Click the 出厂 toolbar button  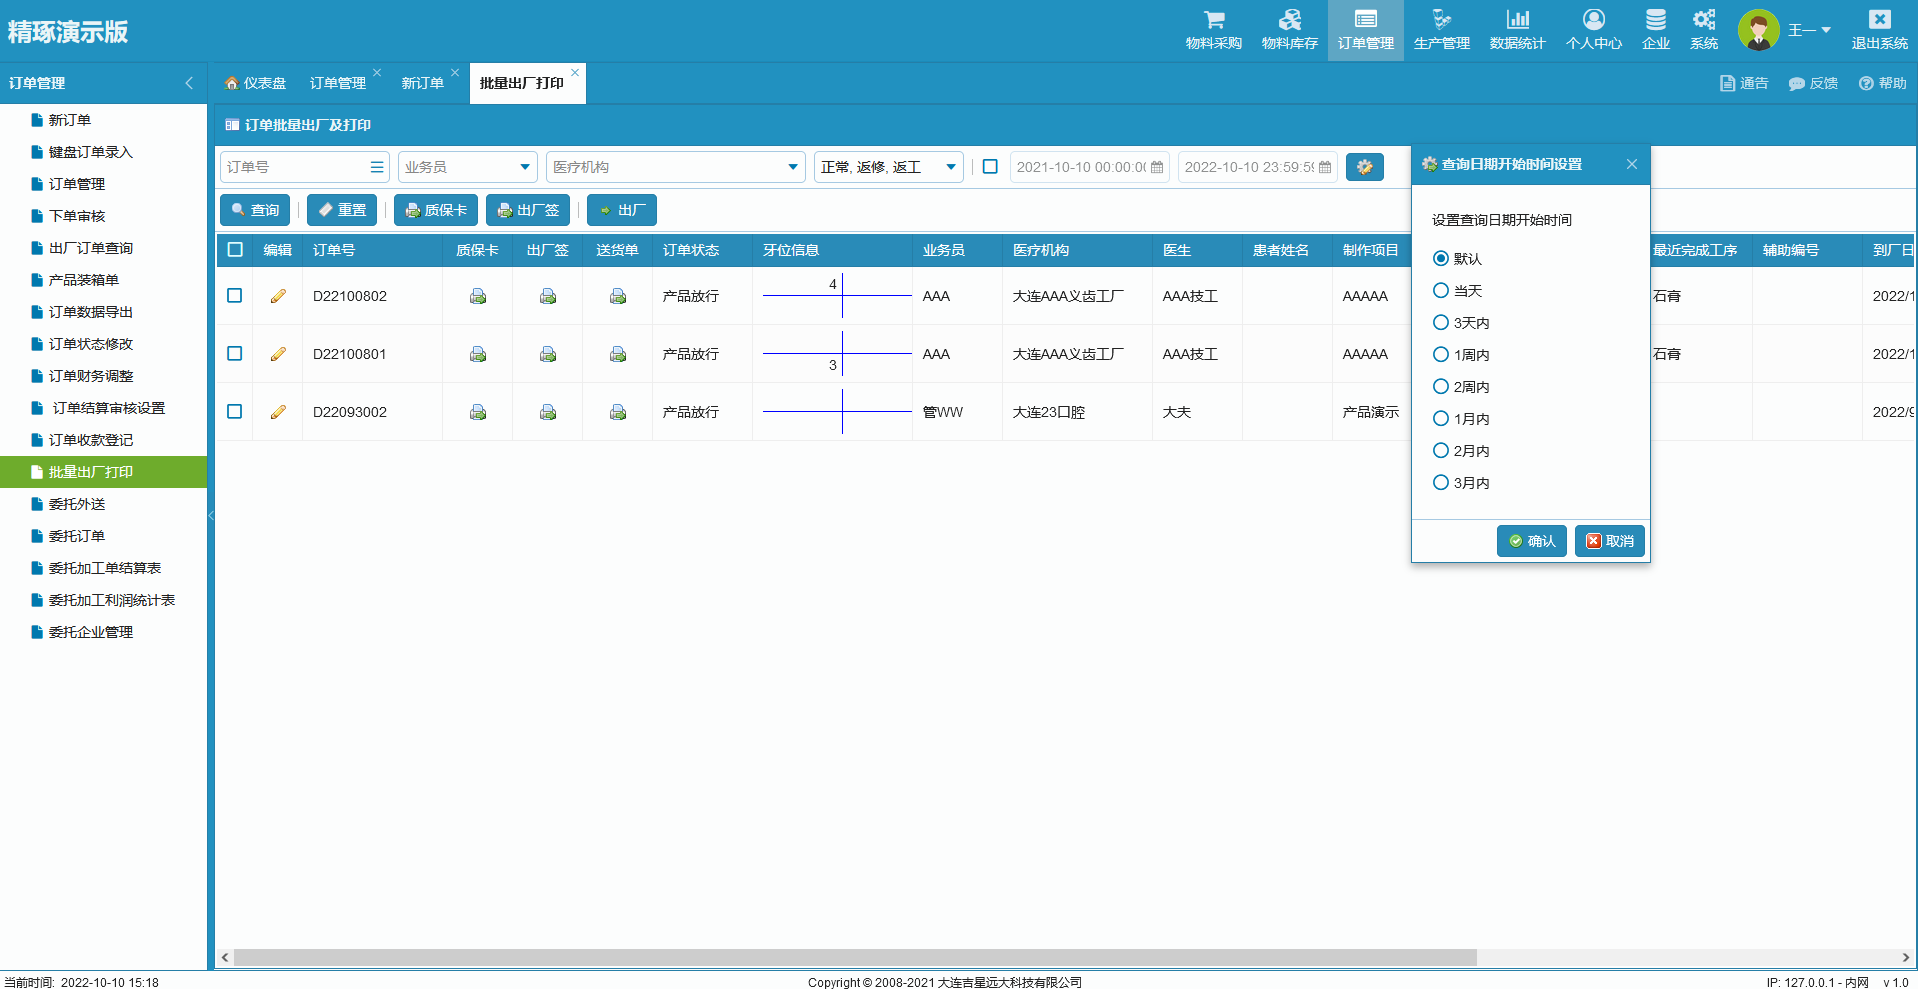(x=622, y=210)
